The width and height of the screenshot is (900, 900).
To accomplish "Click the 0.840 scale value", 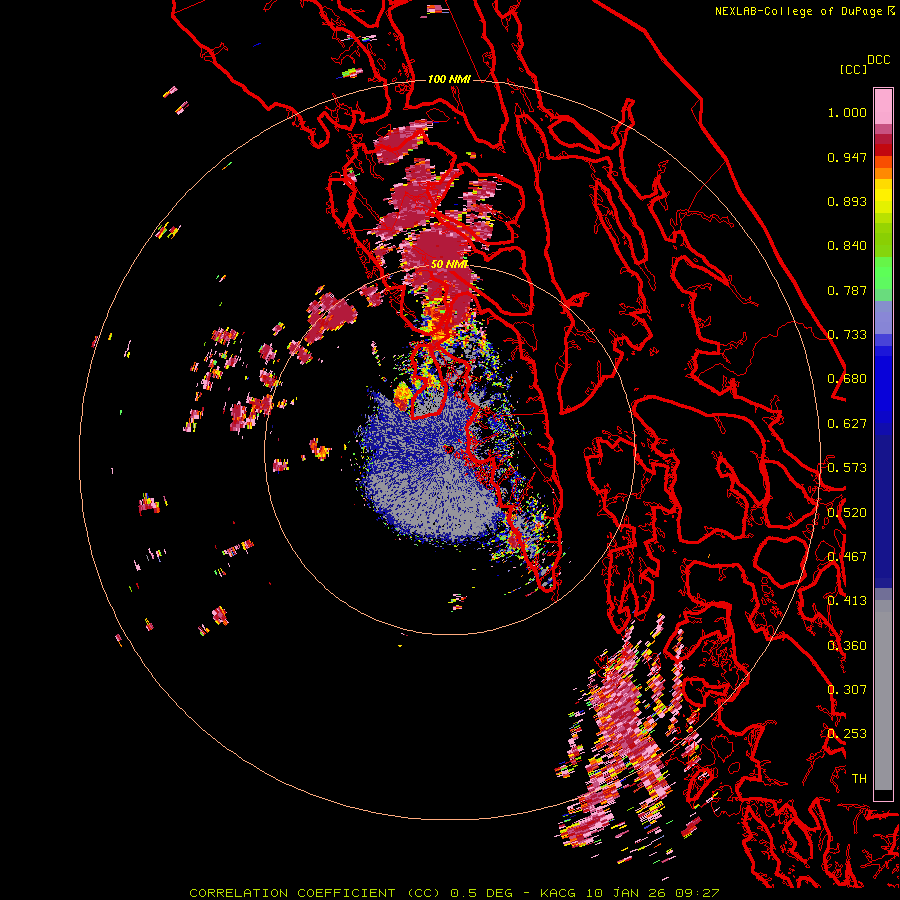I will pyautogui.click(x=847, y=246).
